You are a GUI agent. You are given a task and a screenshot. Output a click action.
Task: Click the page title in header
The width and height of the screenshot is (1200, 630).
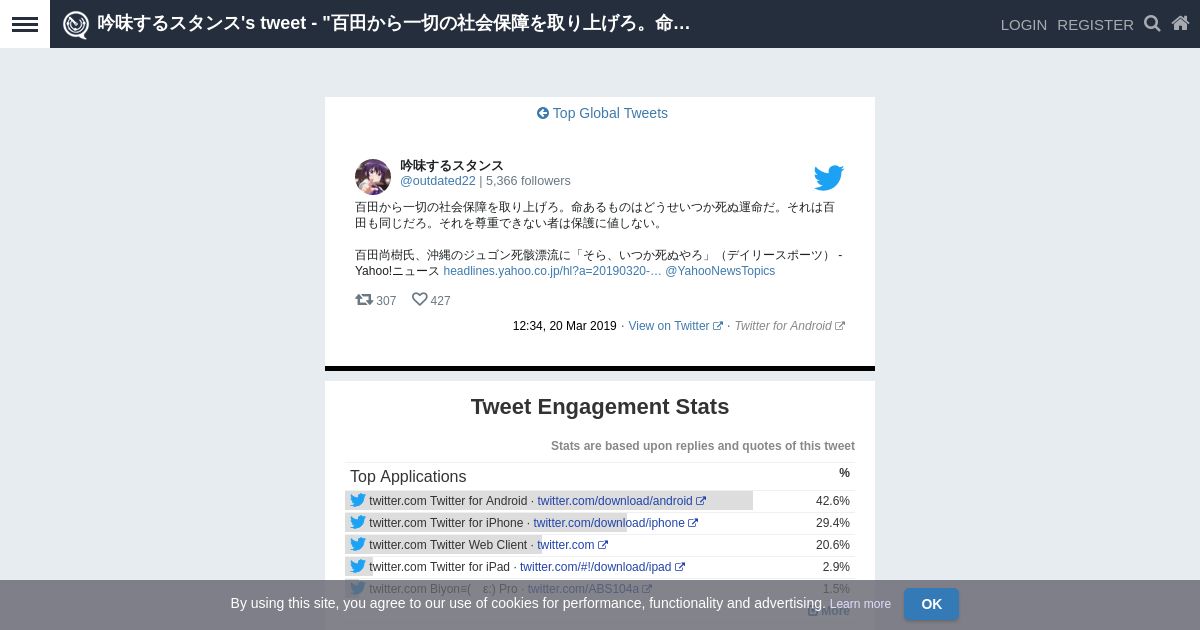(x=394, y=23)
